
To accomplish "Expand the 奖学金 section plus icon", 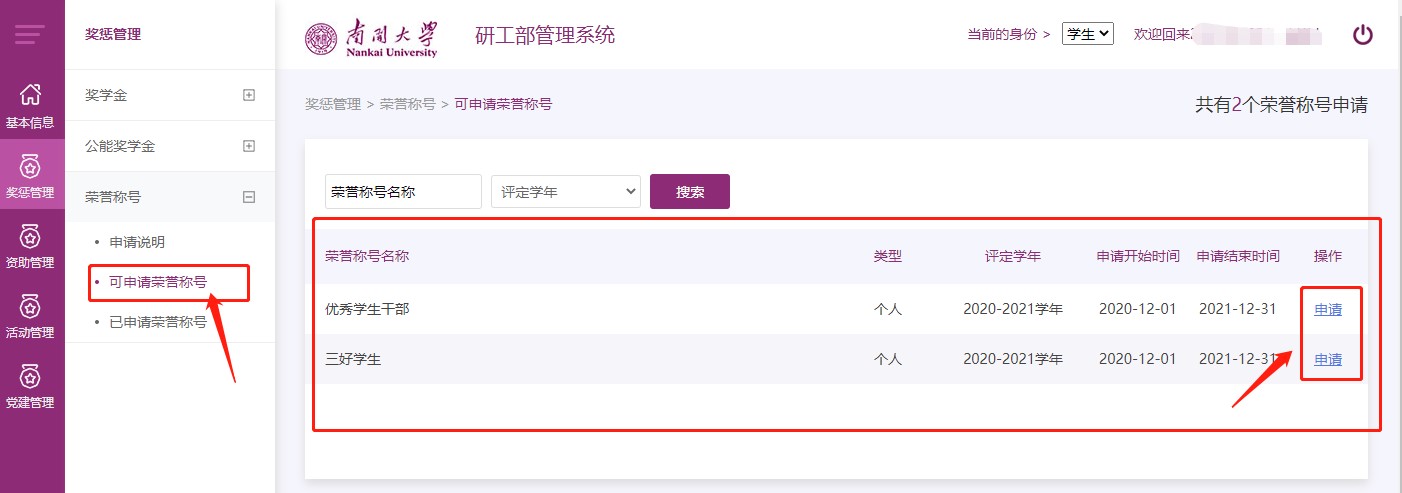I will click(x=249, y=95).
